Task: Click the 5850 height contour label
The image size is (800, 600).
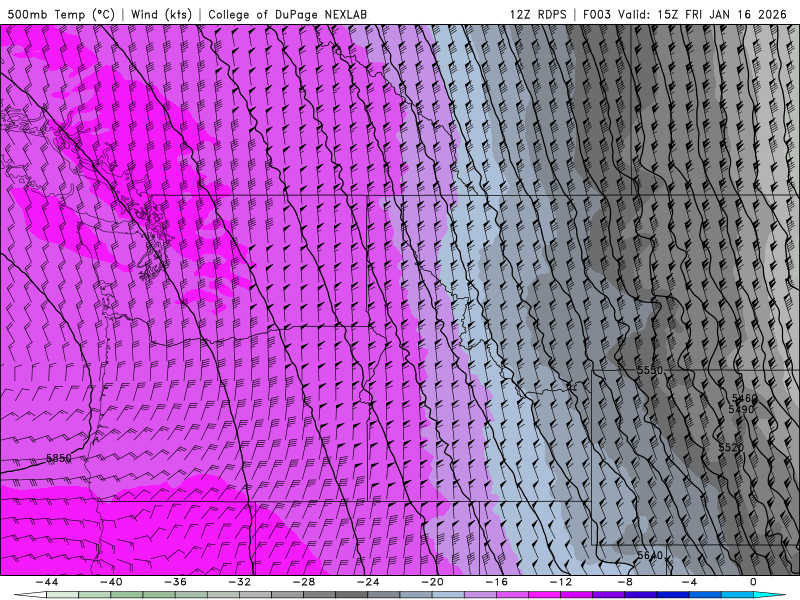Action: pyautogui.click(x=59, y=458)
